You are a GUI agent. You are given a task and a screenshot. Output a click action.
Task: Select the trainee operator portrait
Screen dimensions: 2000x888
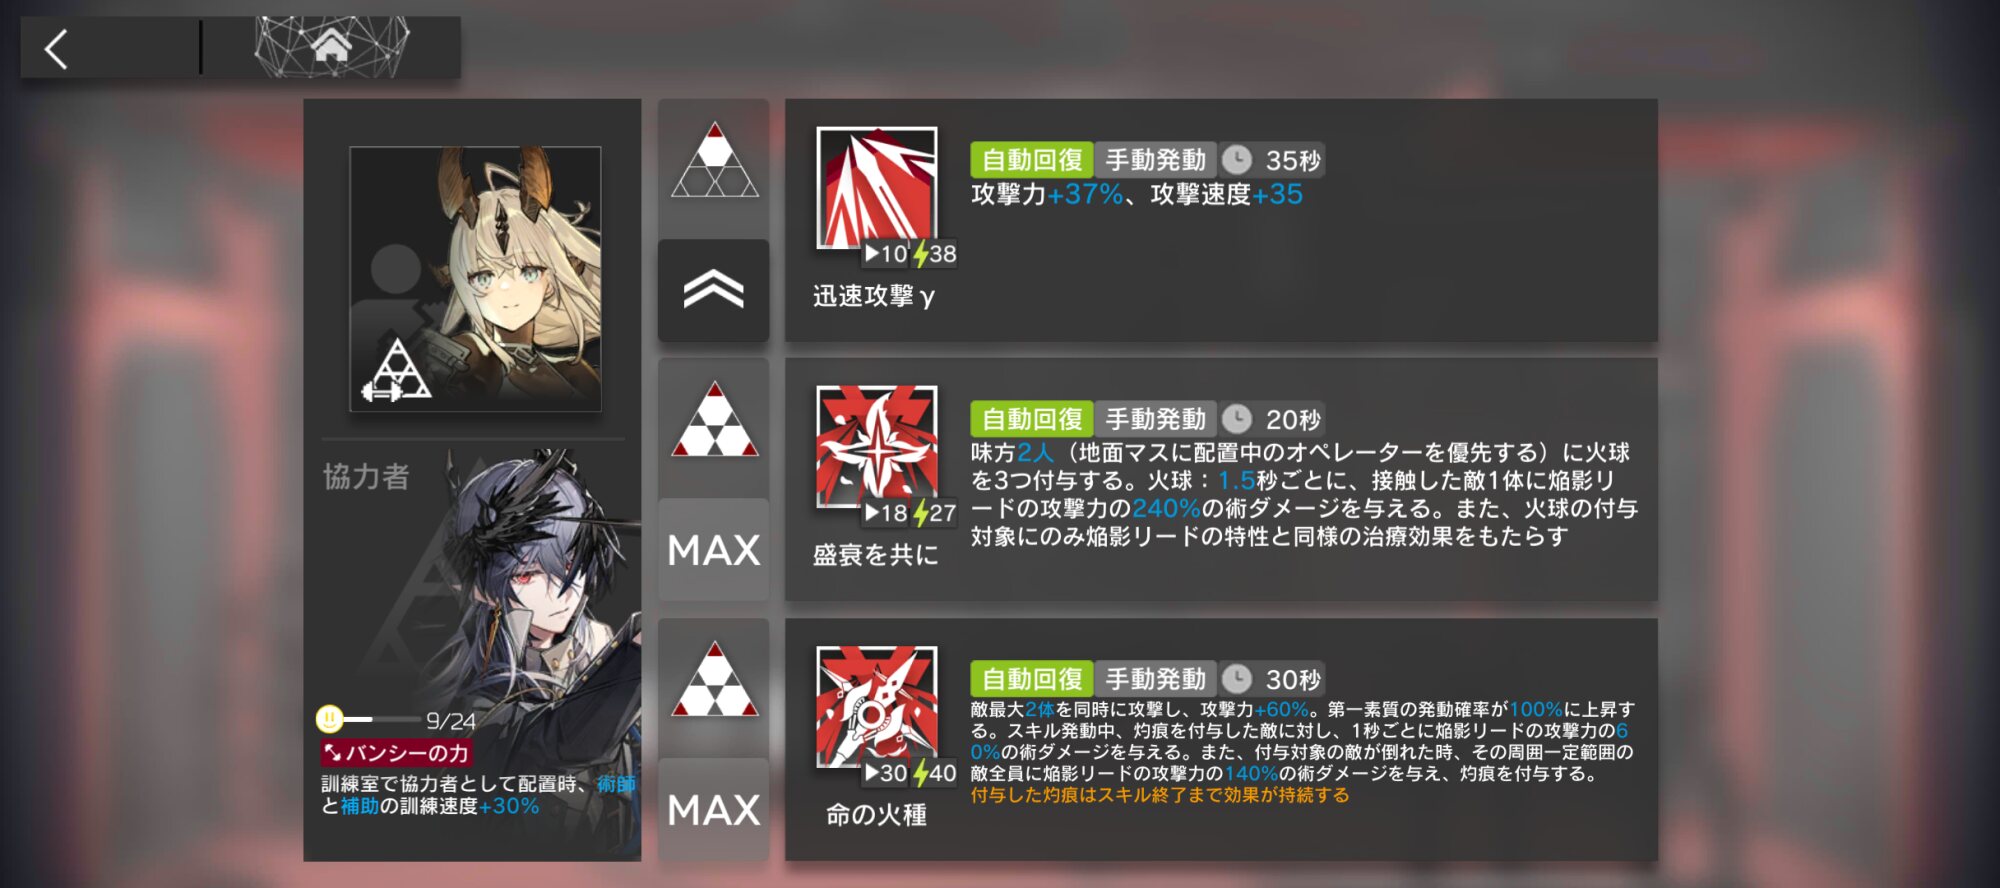pos(475,279)
